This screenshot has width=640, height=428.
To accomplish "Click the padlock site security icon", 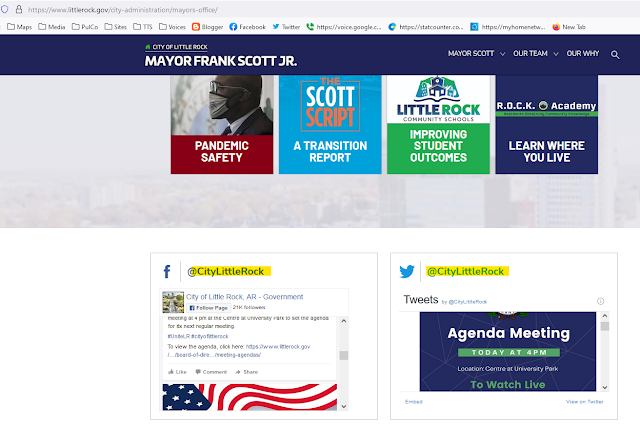I will 19,9.
